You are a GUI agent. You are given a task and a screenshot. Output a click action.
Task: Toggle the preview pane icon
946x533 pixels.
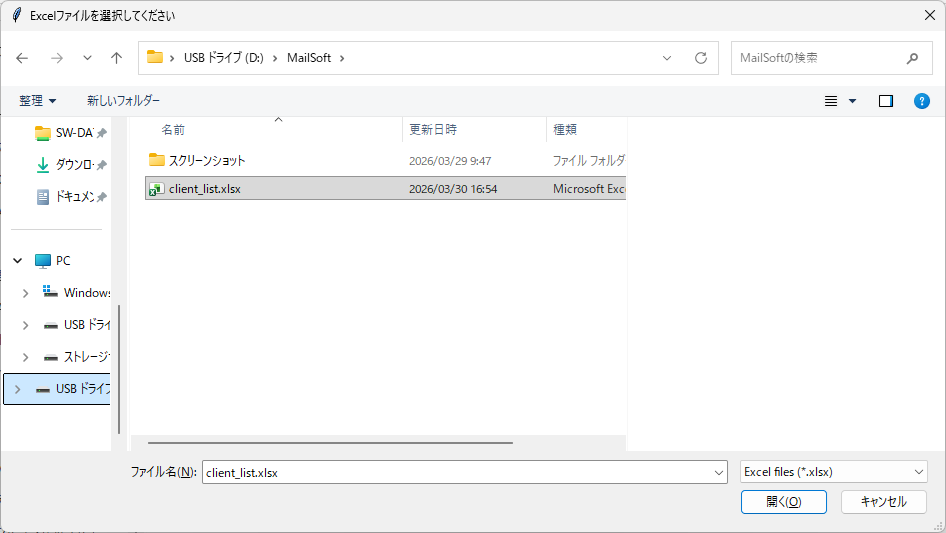click(885, 101)
